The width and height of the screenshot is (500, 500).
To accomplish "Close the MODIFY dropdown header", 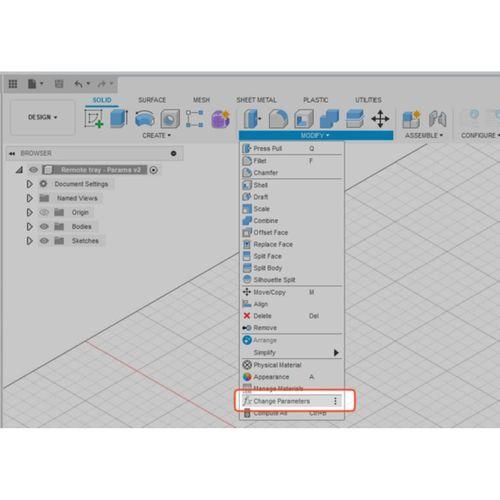I will (316, 135).
